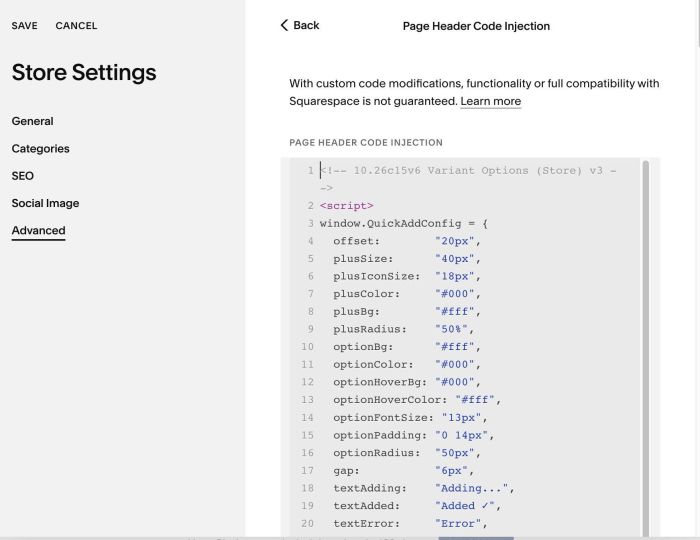Open the General settings section
Screen dimensions: 700x540
(33, 121)
